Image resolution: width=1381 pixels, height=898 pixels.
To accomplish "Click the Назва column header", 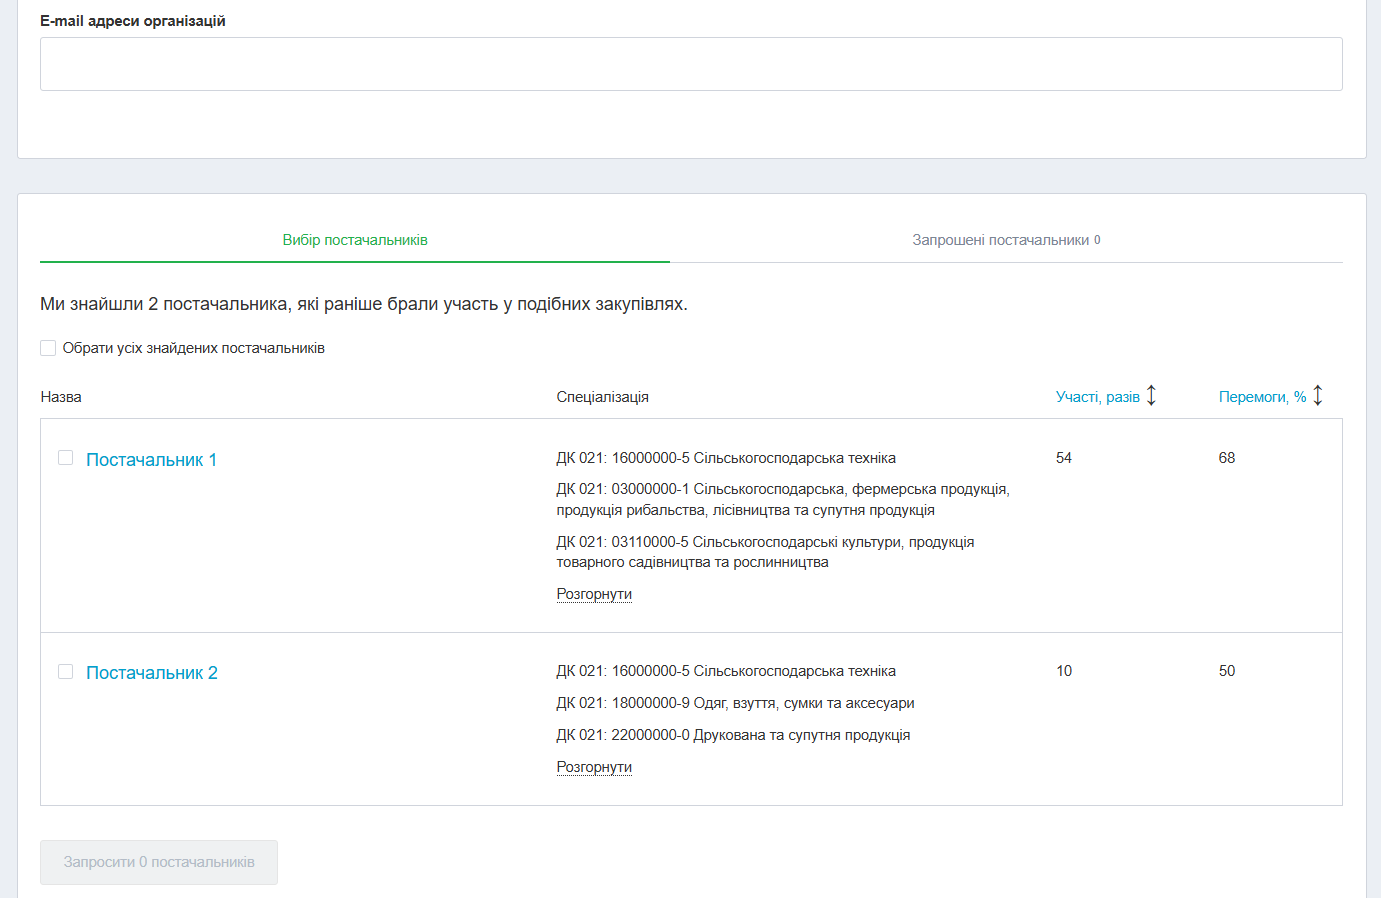I will (61, 397).
